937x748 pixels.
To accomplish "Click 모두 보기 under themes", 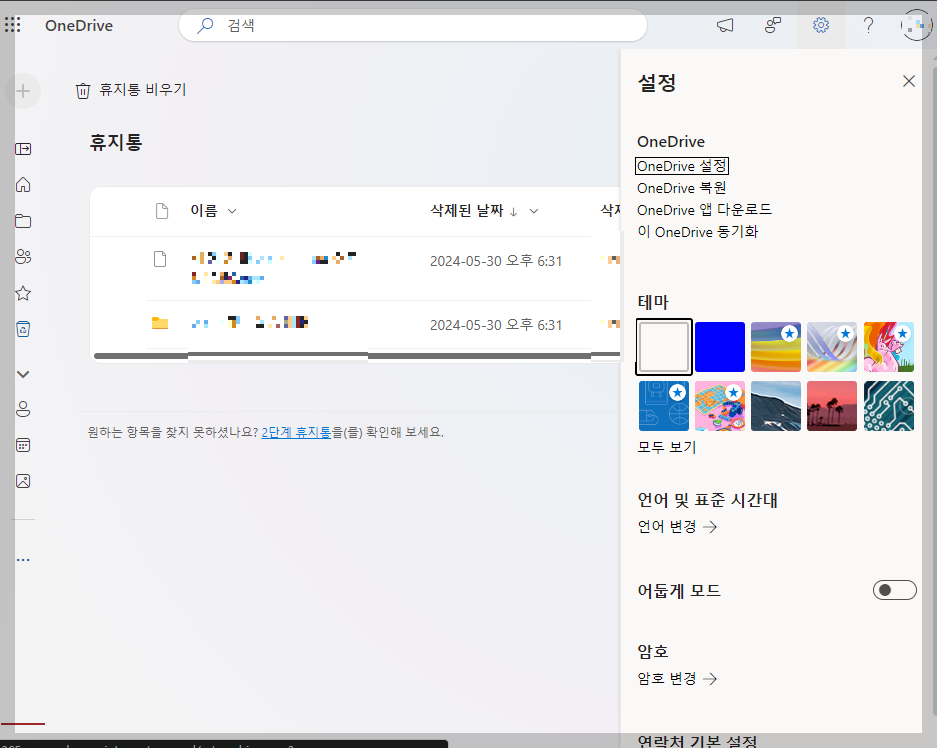I will click(x=667, y=447).
